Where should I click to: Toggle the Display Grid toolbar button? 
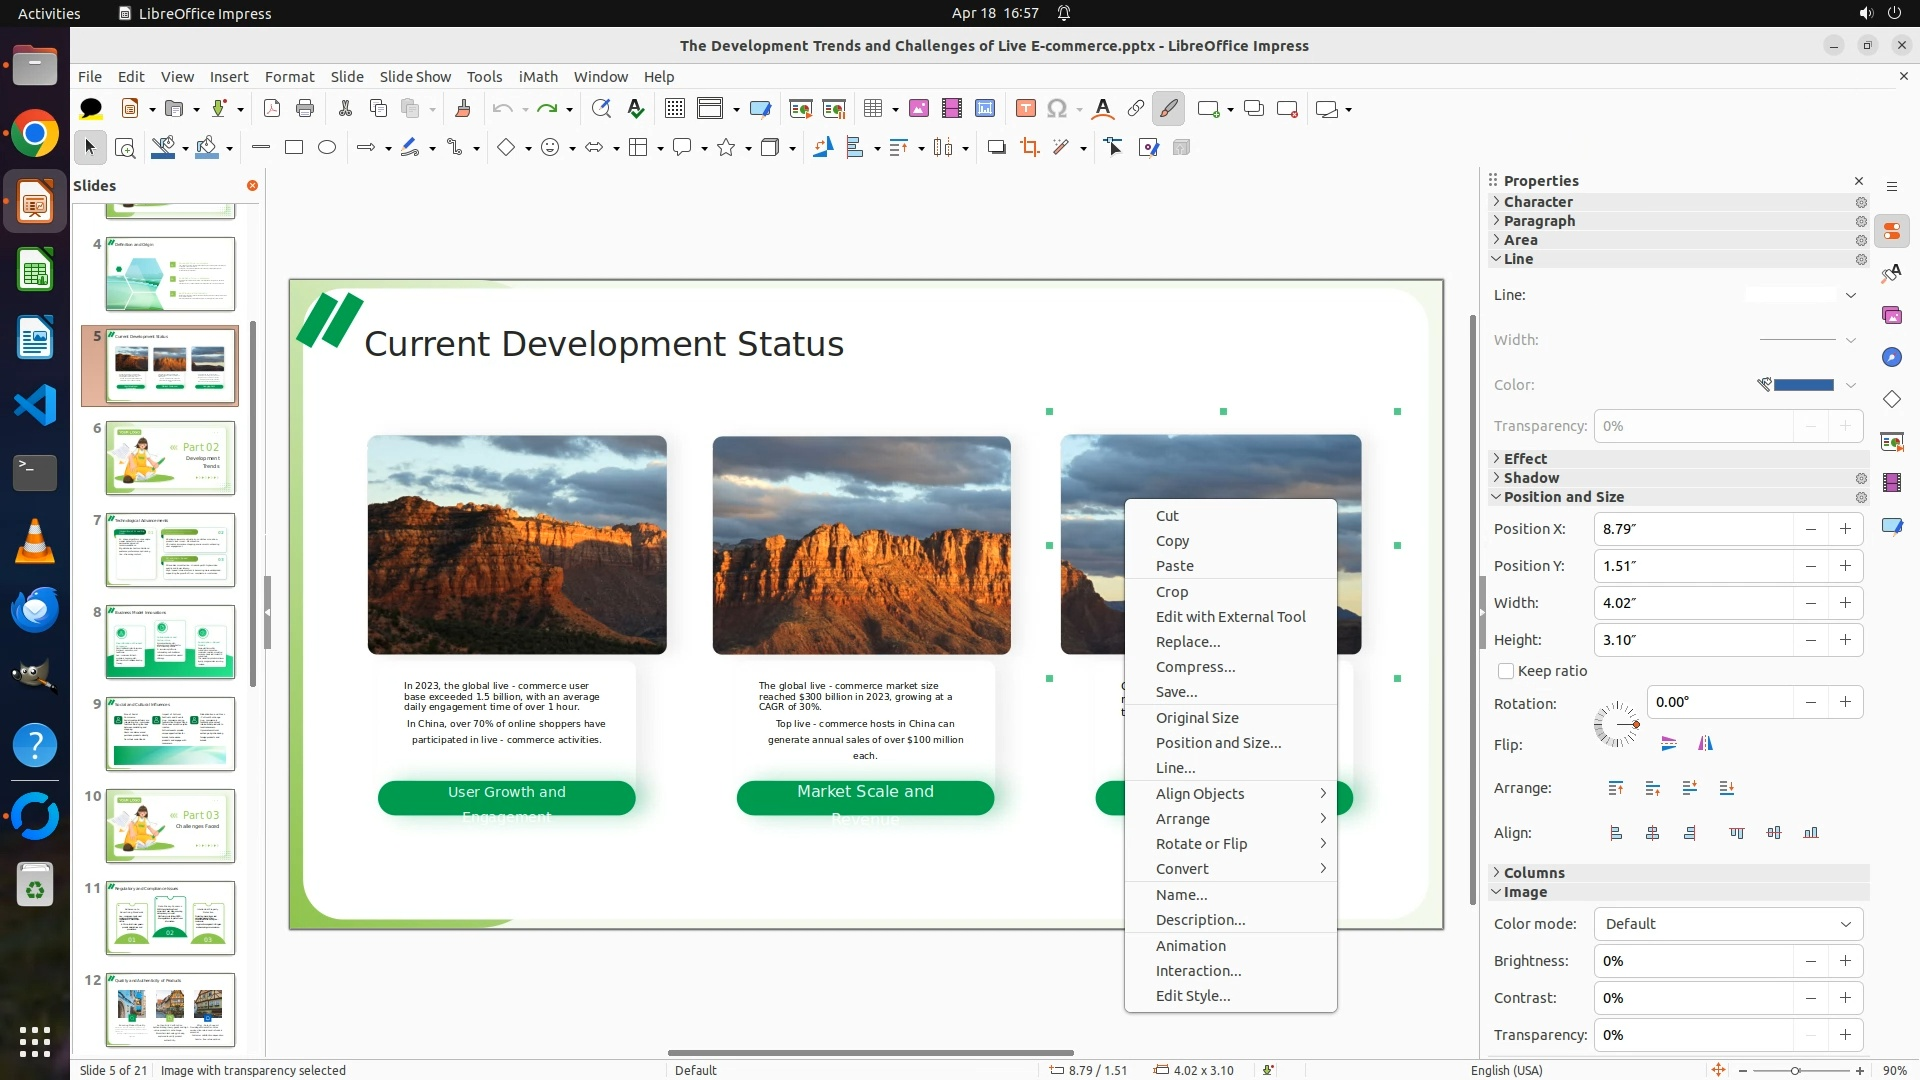(x=675, y=109)
